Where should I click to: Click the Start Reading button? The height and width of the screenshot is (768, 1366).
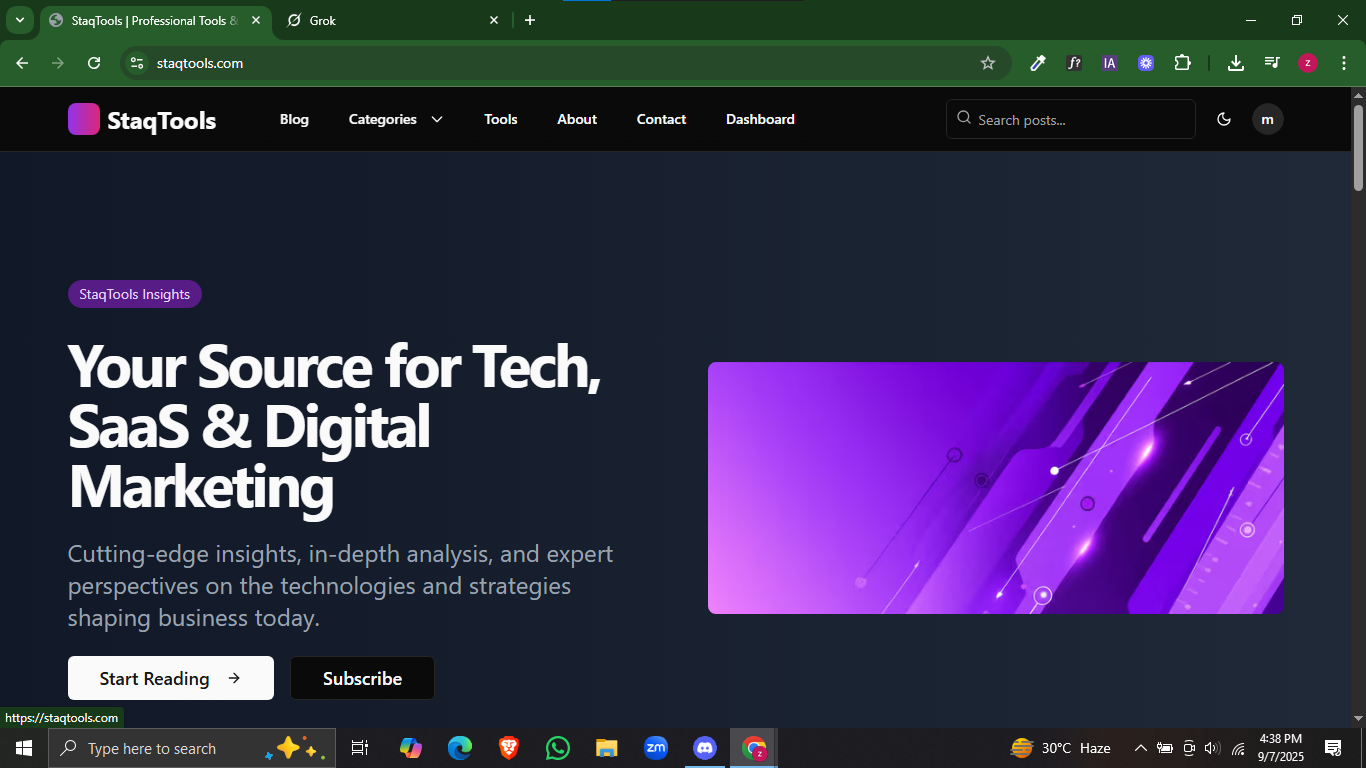[x=171, y=678]
